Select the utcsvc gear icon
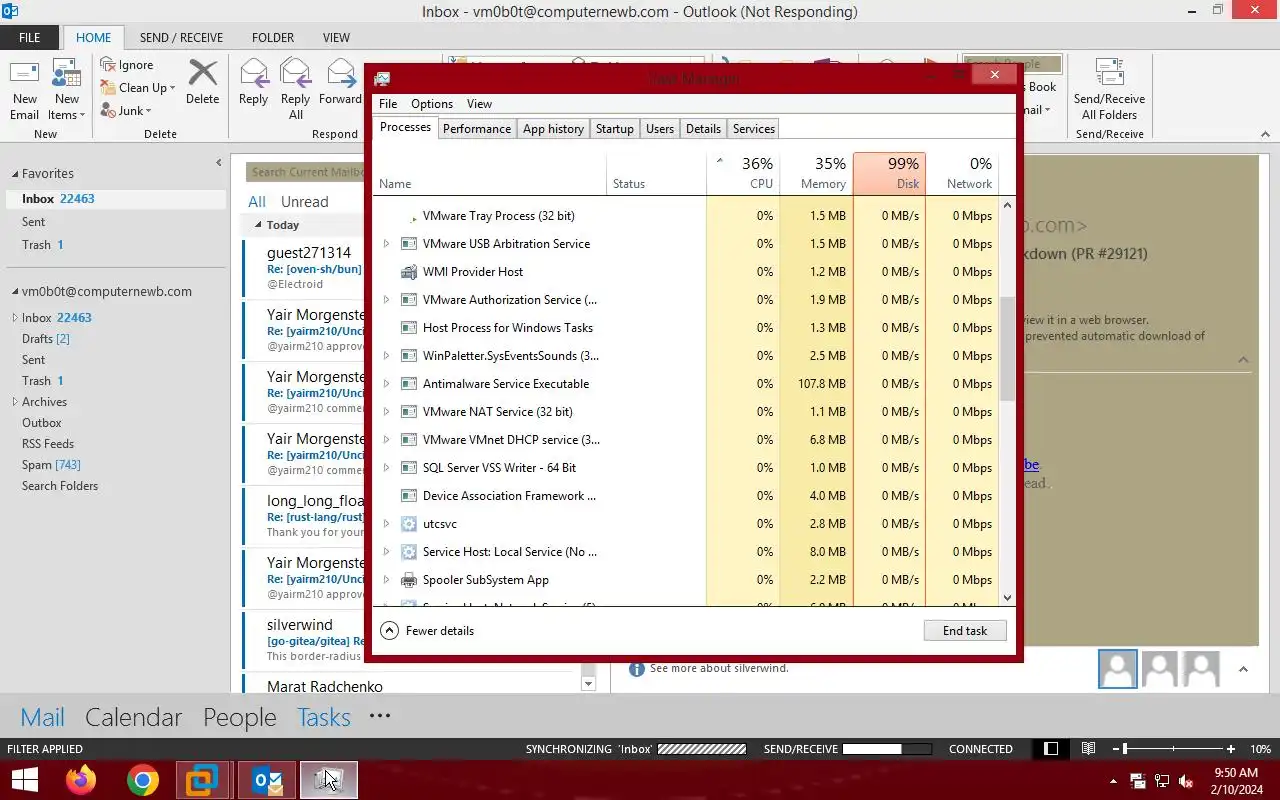The image size is (1280, 800). tap(408, 524)
